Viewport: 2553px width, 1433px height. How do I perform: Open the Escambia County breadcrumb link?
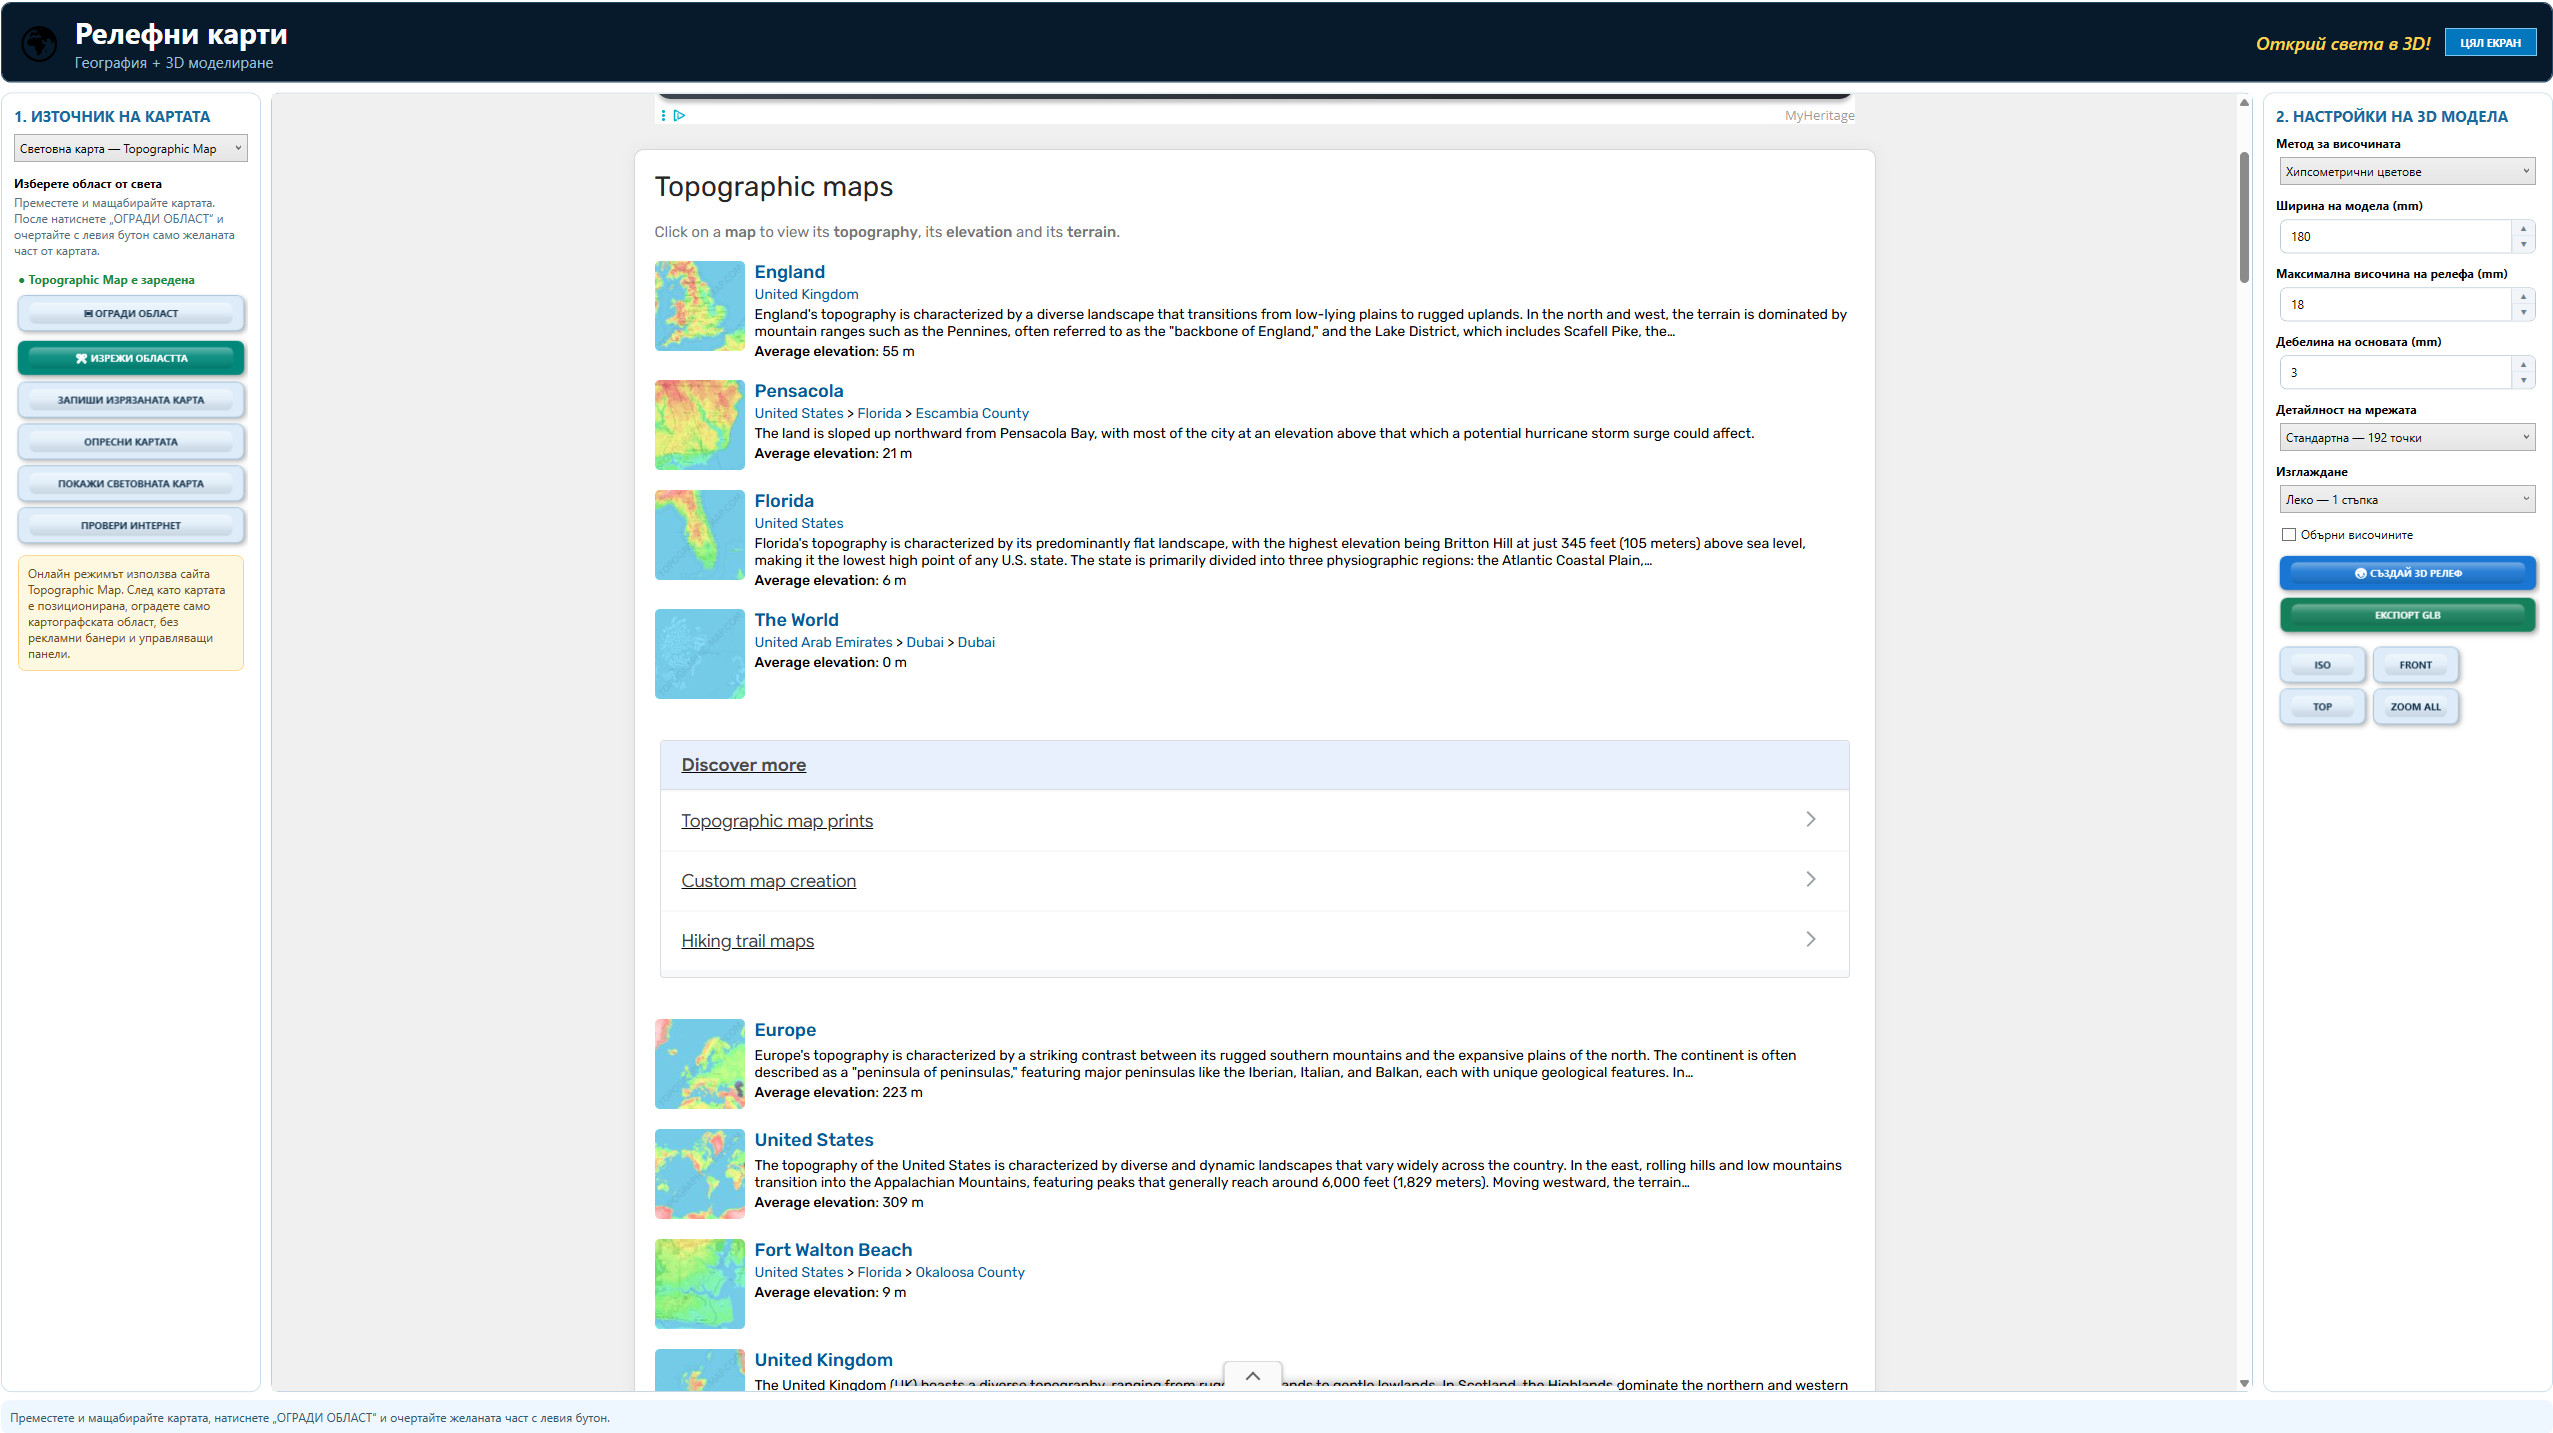point(971,414)
